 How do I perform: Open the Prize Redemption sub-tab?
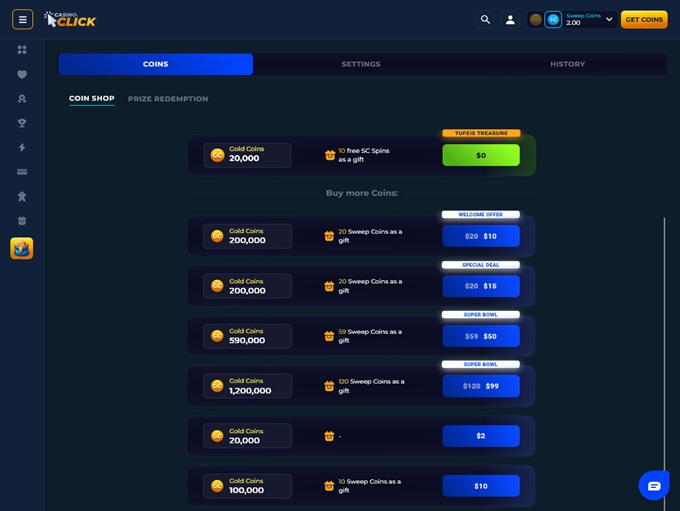168,99
